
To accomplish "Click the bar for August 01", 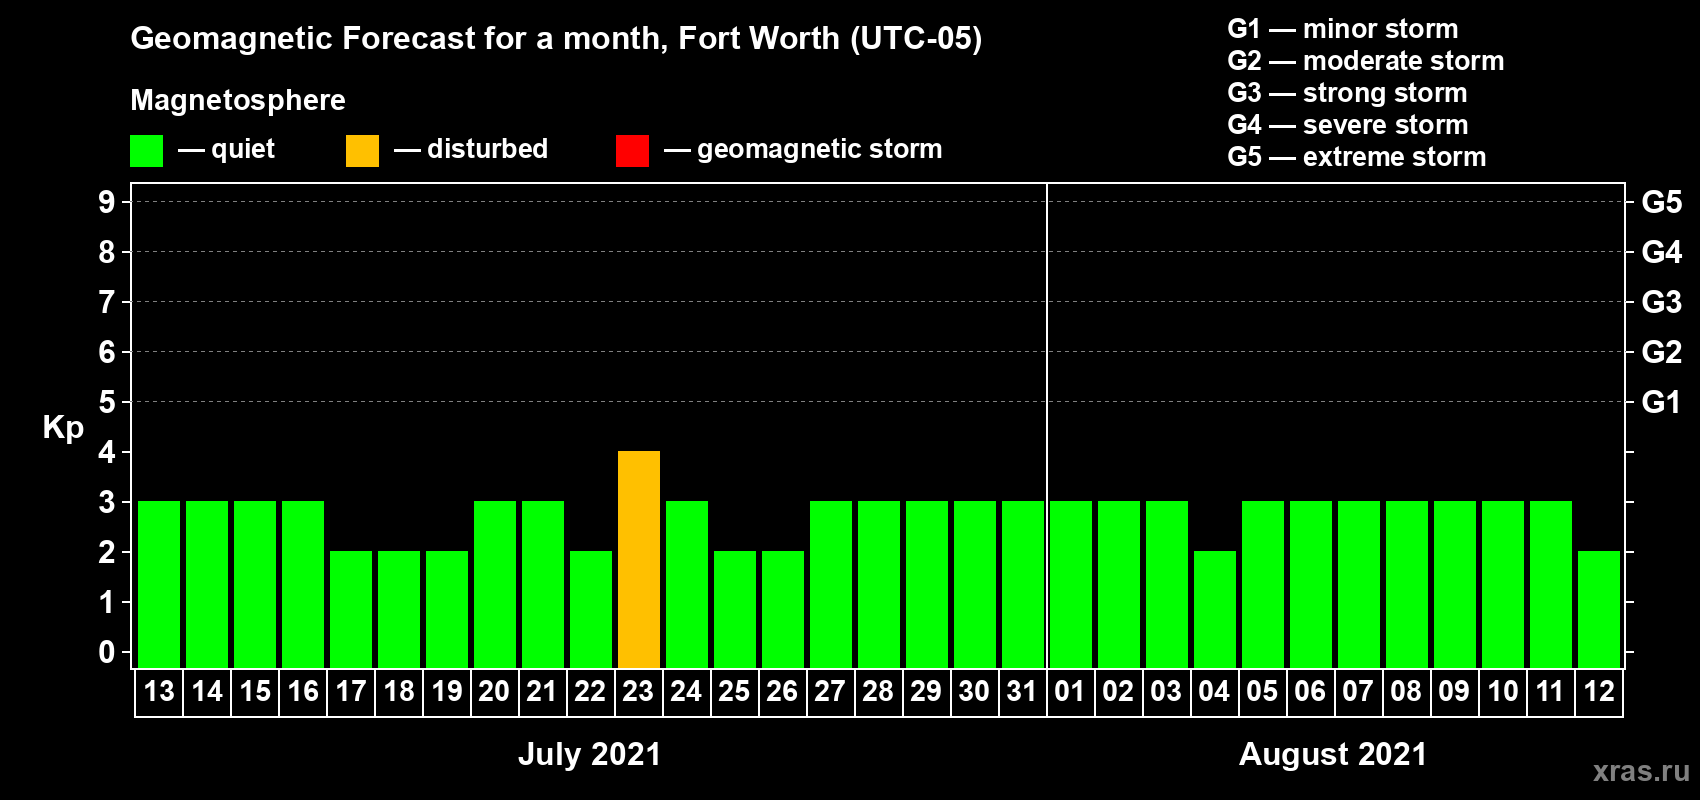I will tap(1071, 585).
